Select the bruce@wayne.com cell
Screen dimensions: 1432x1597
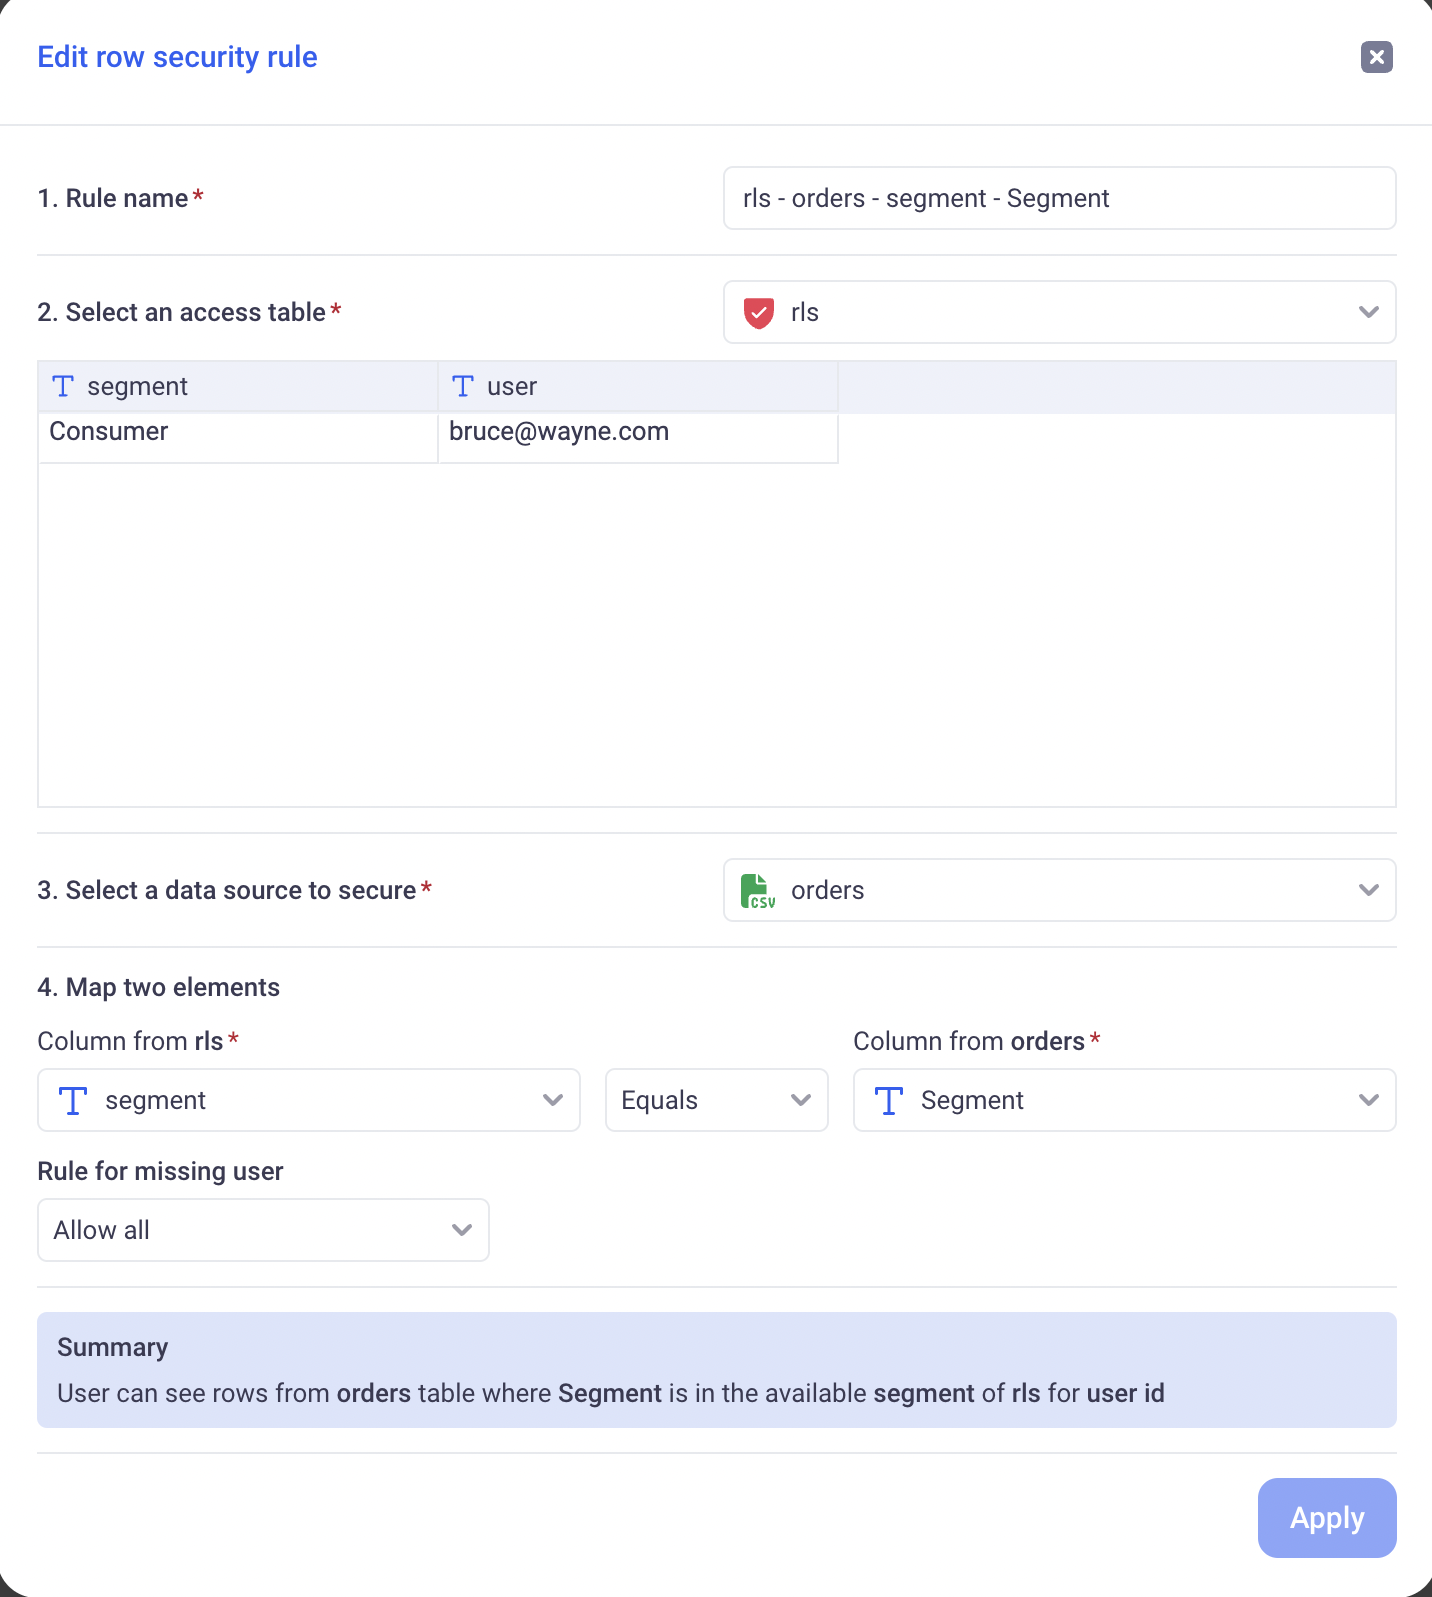637,433
